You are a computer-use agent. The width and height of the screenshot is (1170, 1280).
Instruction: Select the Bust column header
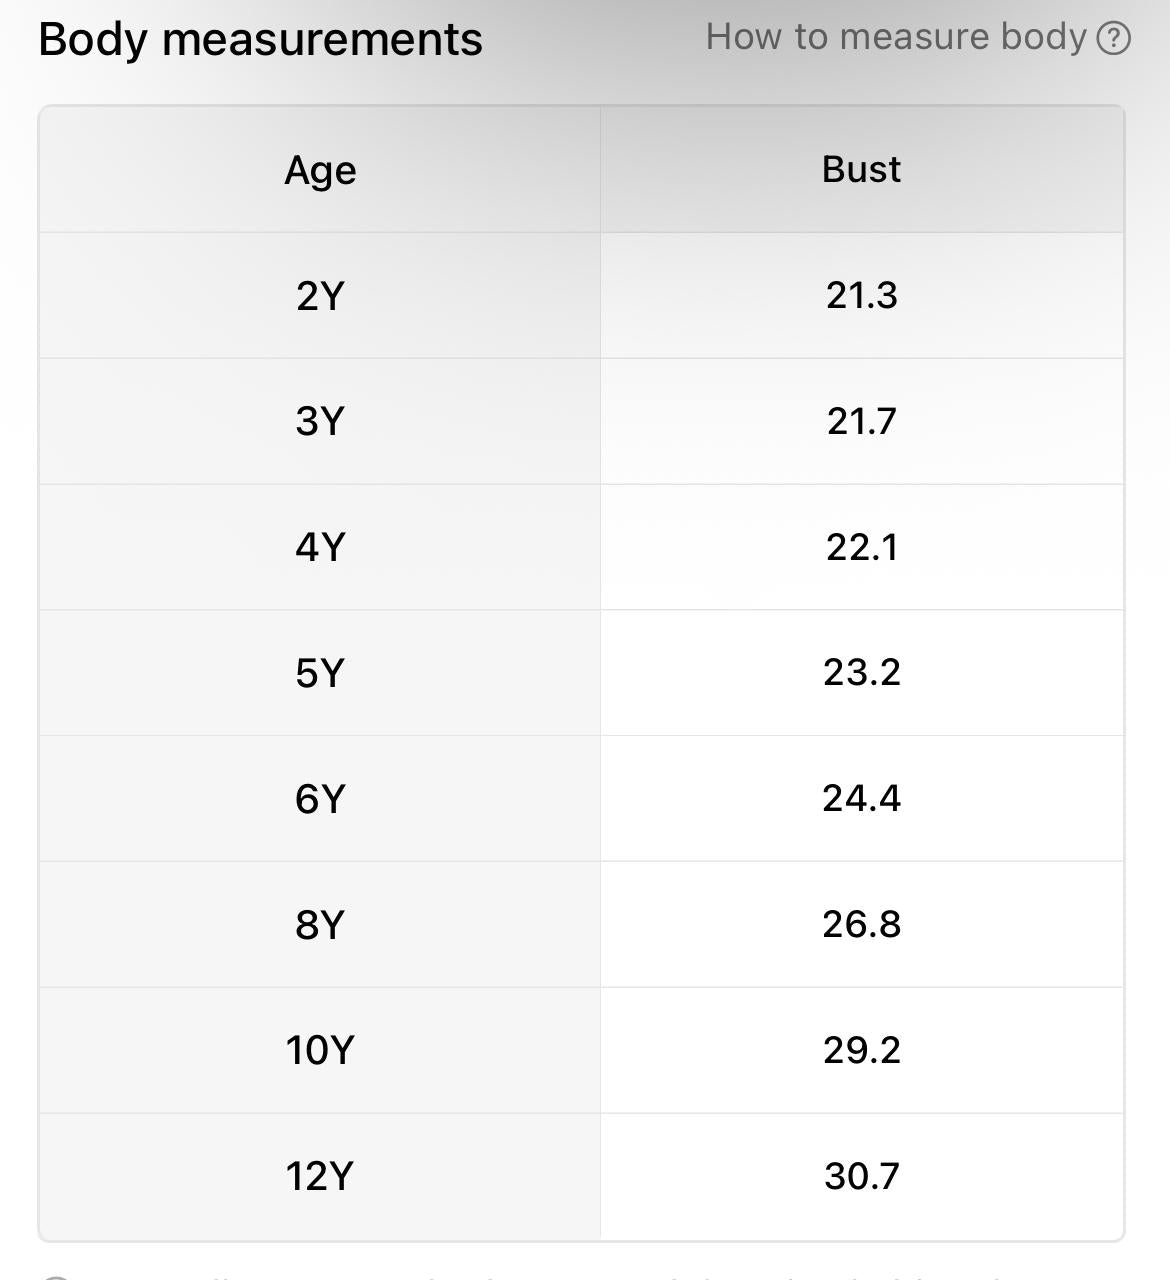[861, 170]
